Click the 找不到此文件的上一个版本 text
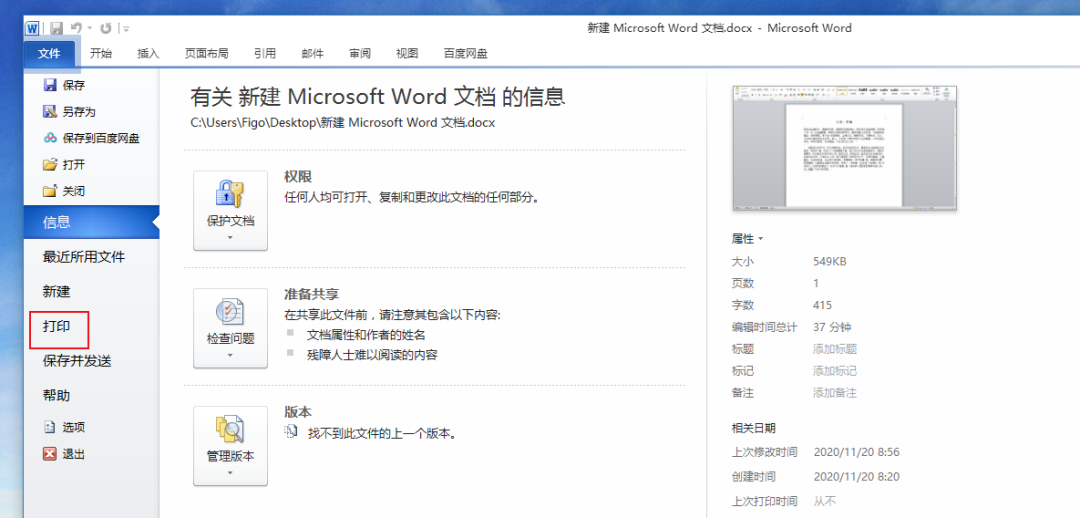The width and height of the screenshot is (1080, 518). tap(383, 434)
